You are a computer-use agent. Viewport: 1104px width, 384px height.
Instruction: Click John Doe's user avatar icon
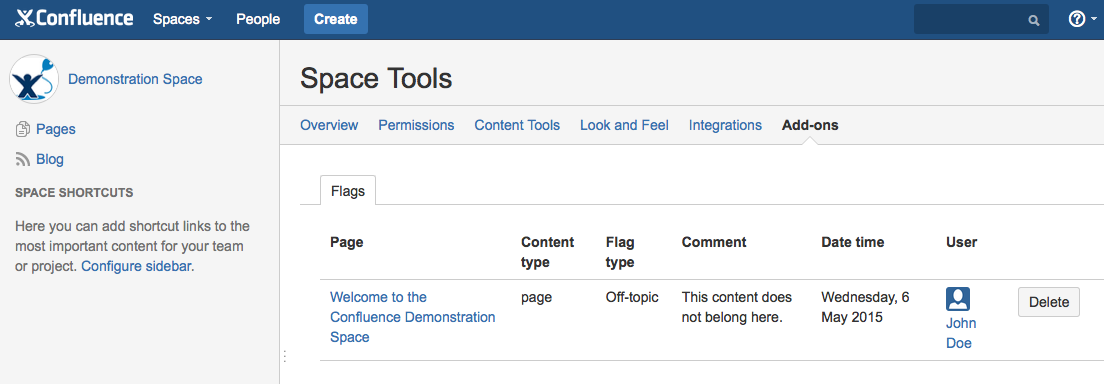[958, 299]
